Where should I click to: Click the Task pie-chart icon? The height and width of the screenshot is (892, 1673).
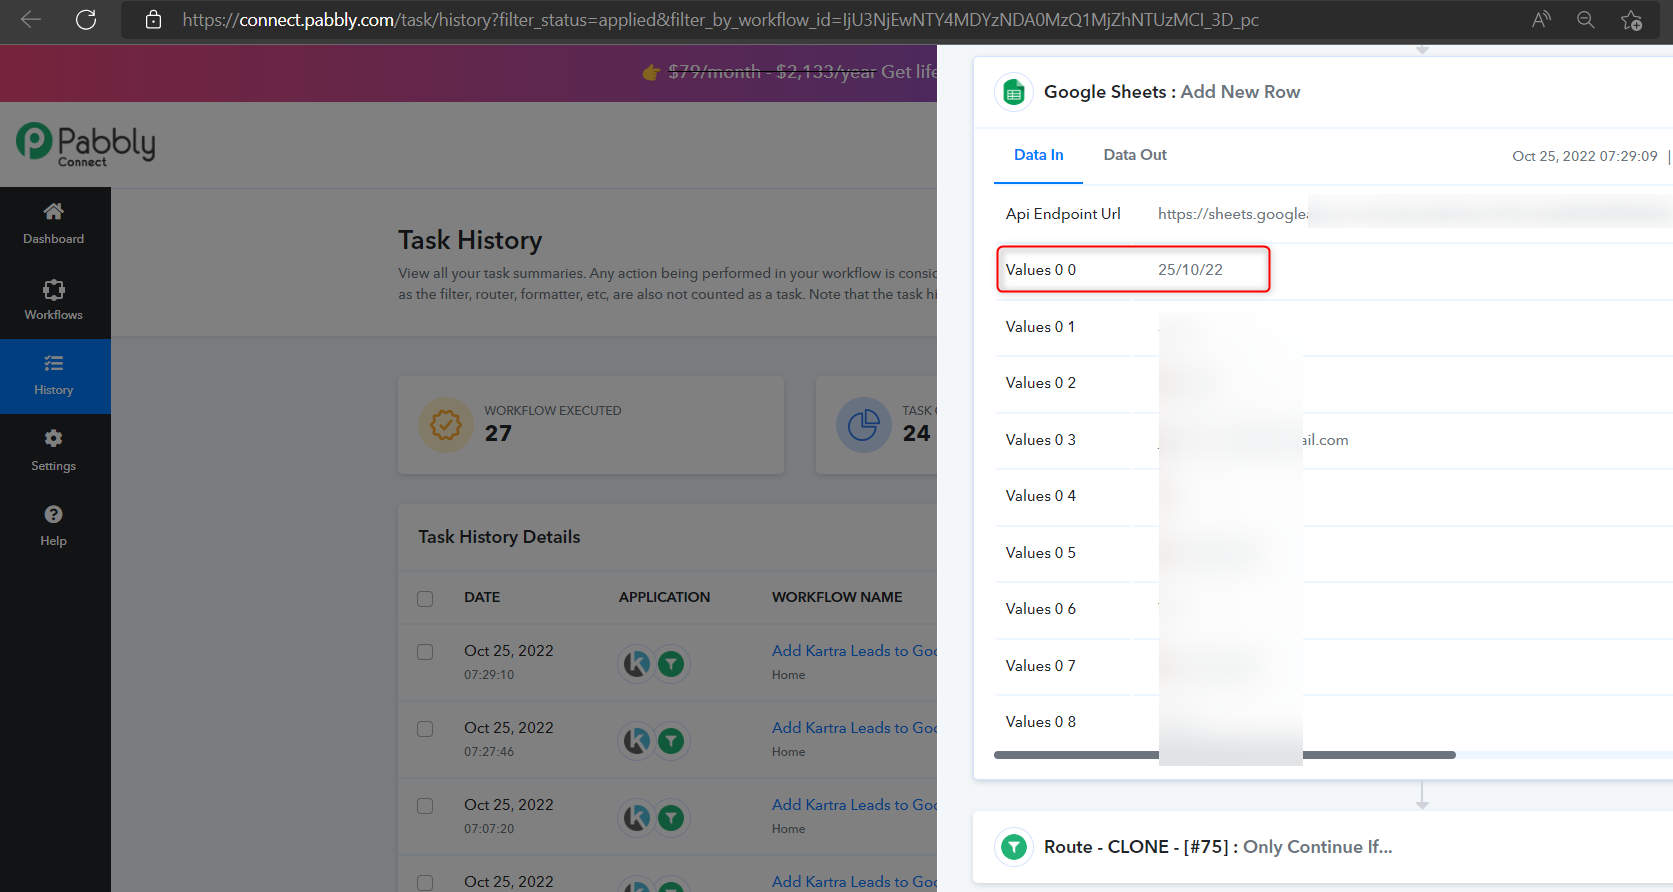(x=864, y=425)
